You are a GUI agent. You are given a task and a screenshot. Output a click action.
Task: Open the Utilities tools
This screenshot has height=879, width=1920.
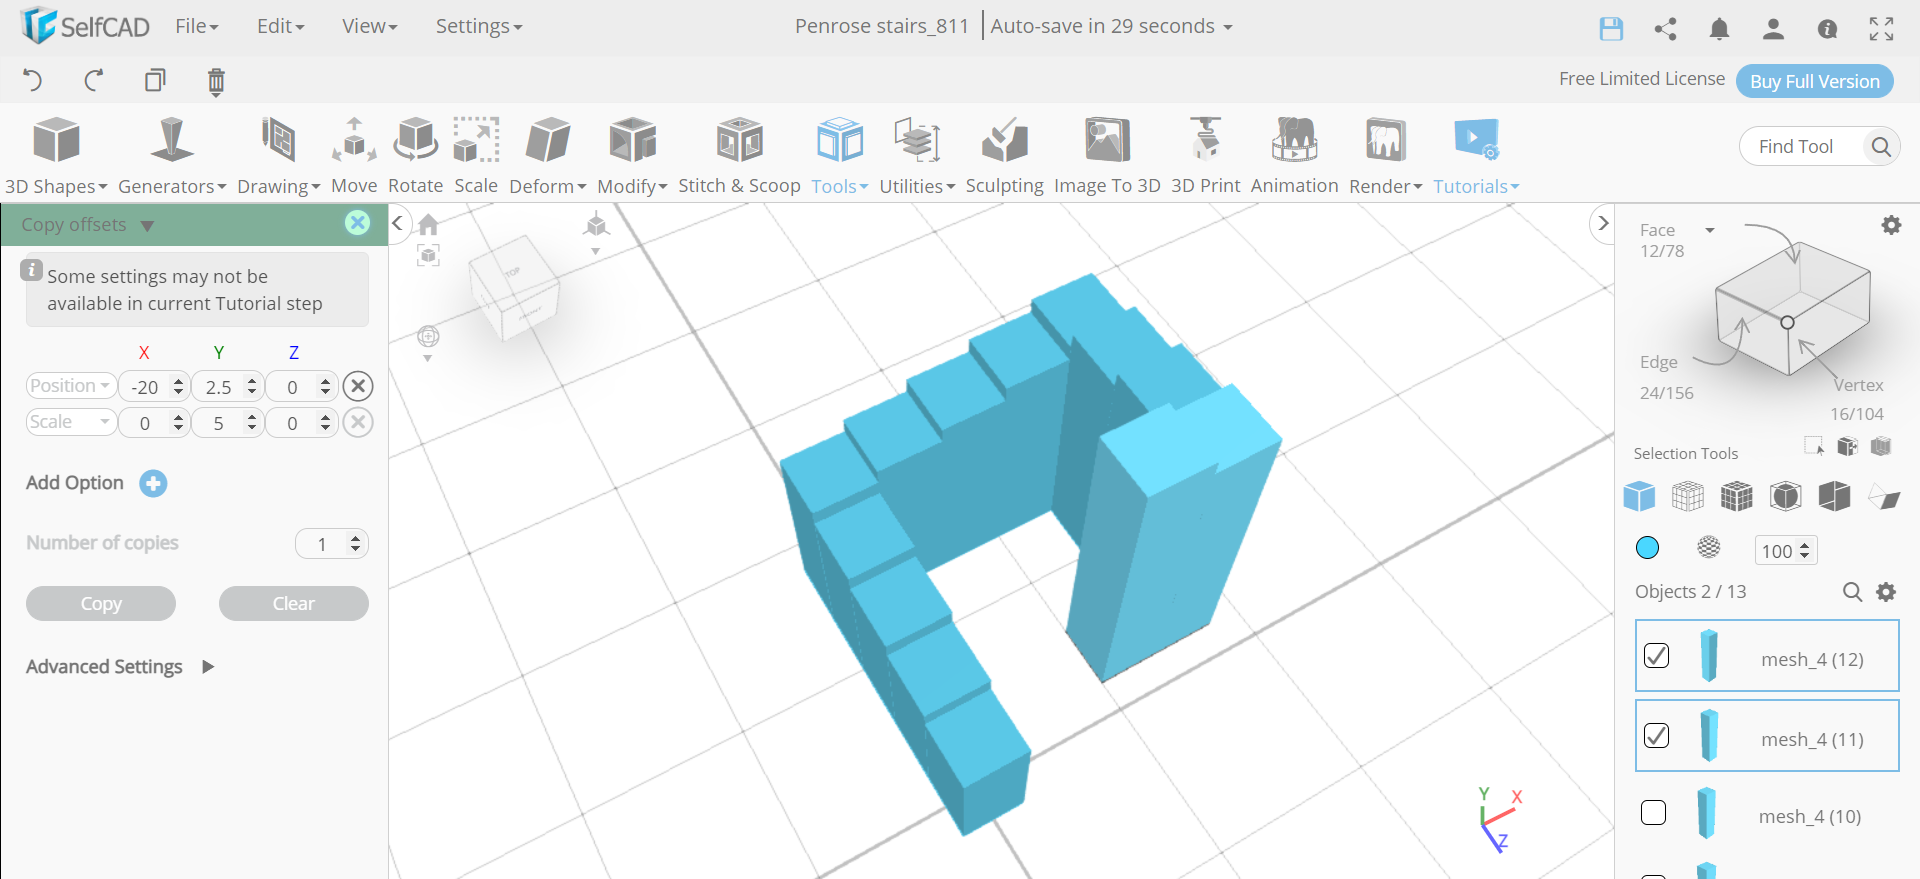pyautogui.click(x=917, y=156)
